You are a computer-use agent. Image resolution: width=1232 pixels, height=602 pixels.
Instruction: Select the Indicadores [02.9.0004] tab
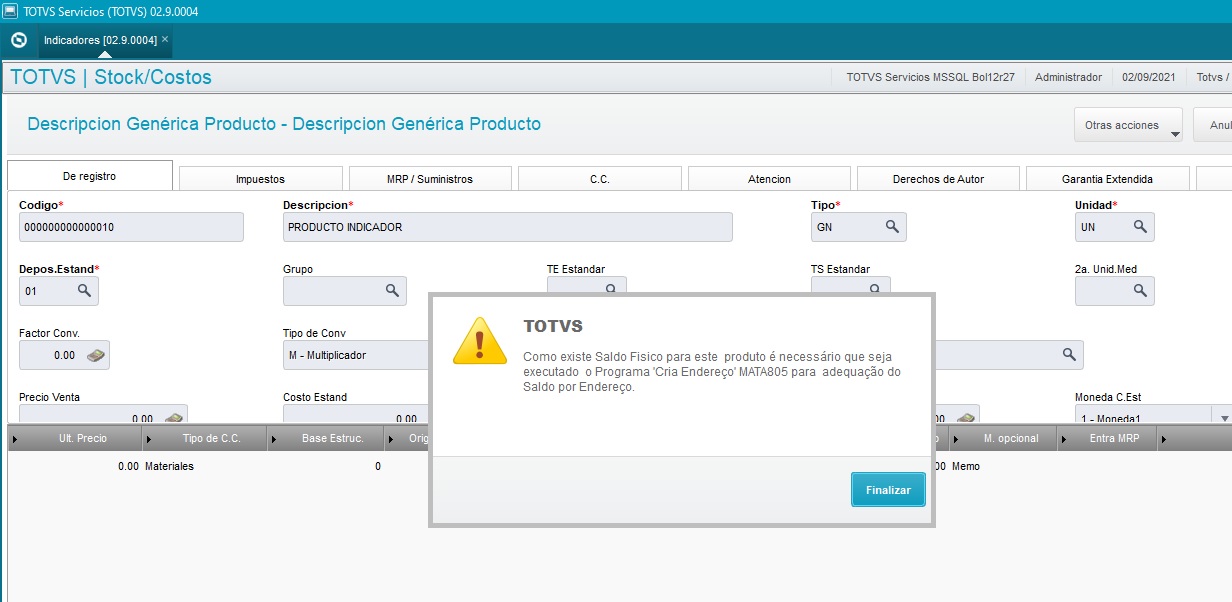(x=100, y=40)
